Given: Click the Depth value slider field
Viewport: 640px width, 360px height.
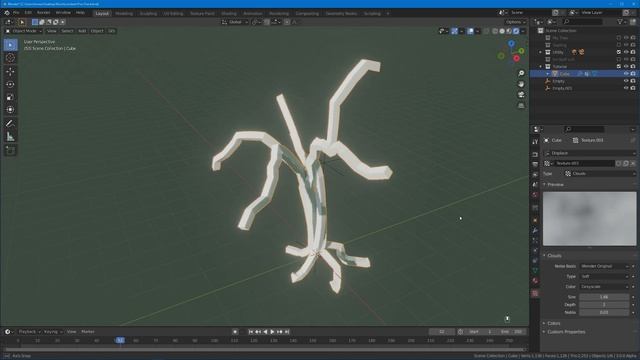Looking at the screenshot, I should tap(604, 305).
